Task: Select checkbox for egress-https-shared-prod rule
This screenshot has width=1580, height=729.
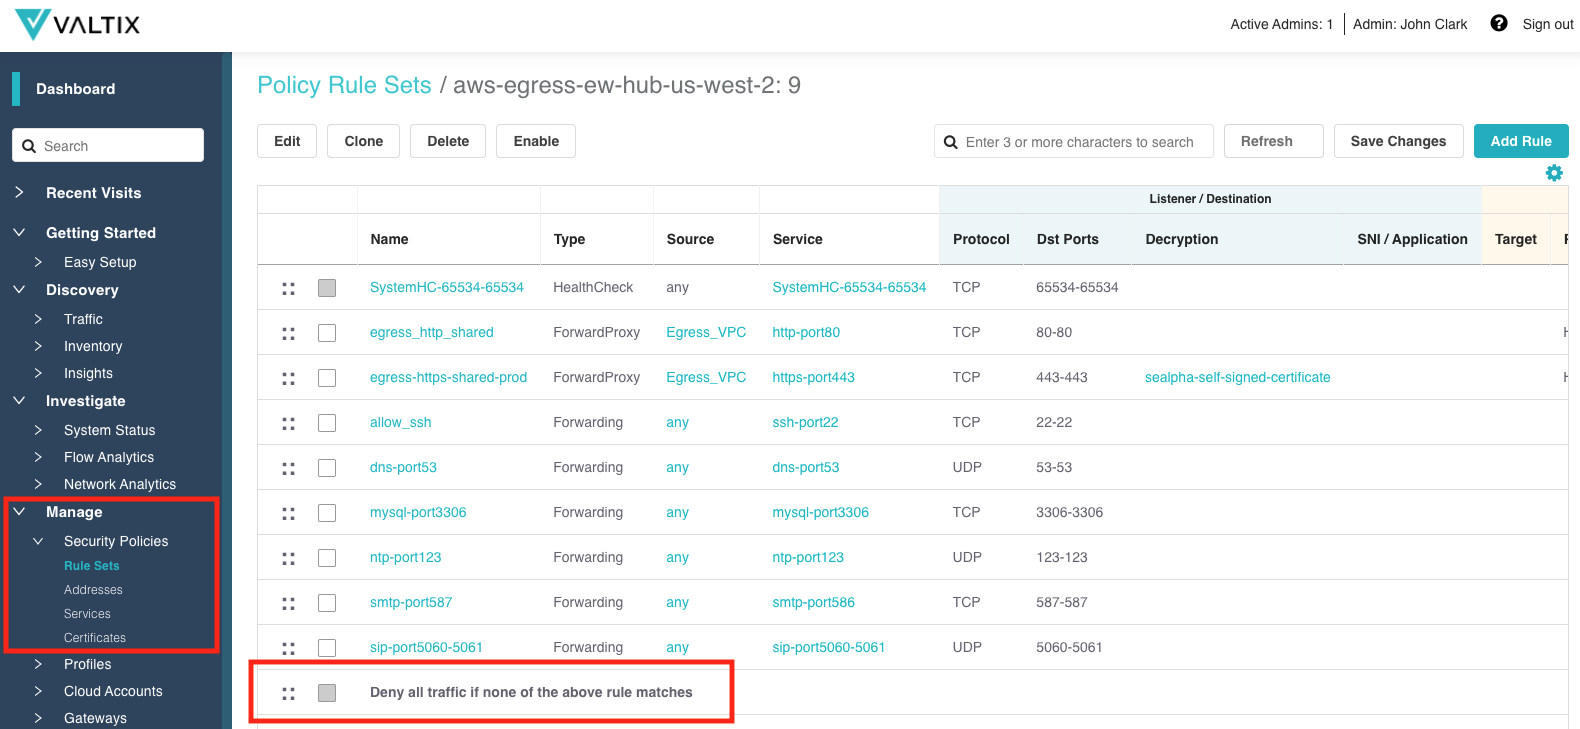Action: click(x=327, y=378)
